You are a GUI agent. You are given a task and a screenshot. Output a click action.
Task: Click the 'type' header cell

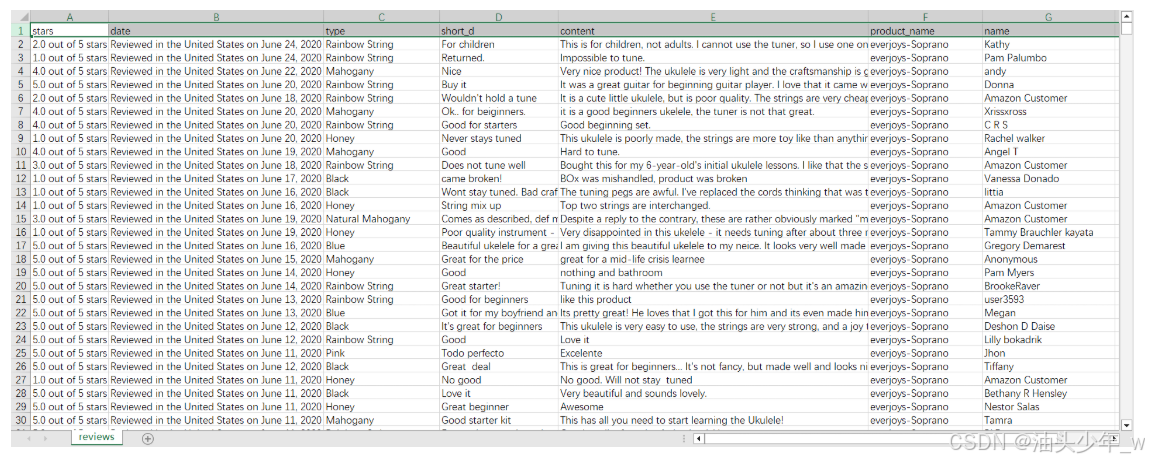[382, 31]
